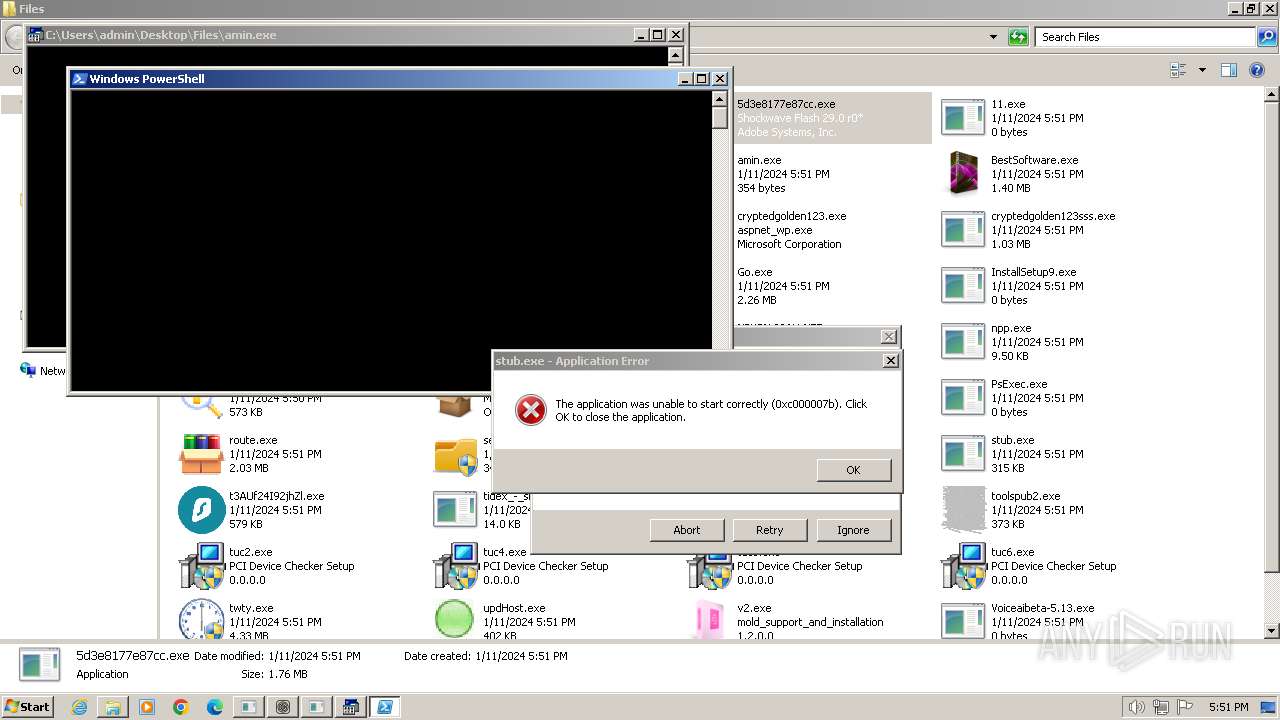The image size is (1280, 720).
Task: Expand the view options dropdown arrow
Action: [x=1202, y=70]
